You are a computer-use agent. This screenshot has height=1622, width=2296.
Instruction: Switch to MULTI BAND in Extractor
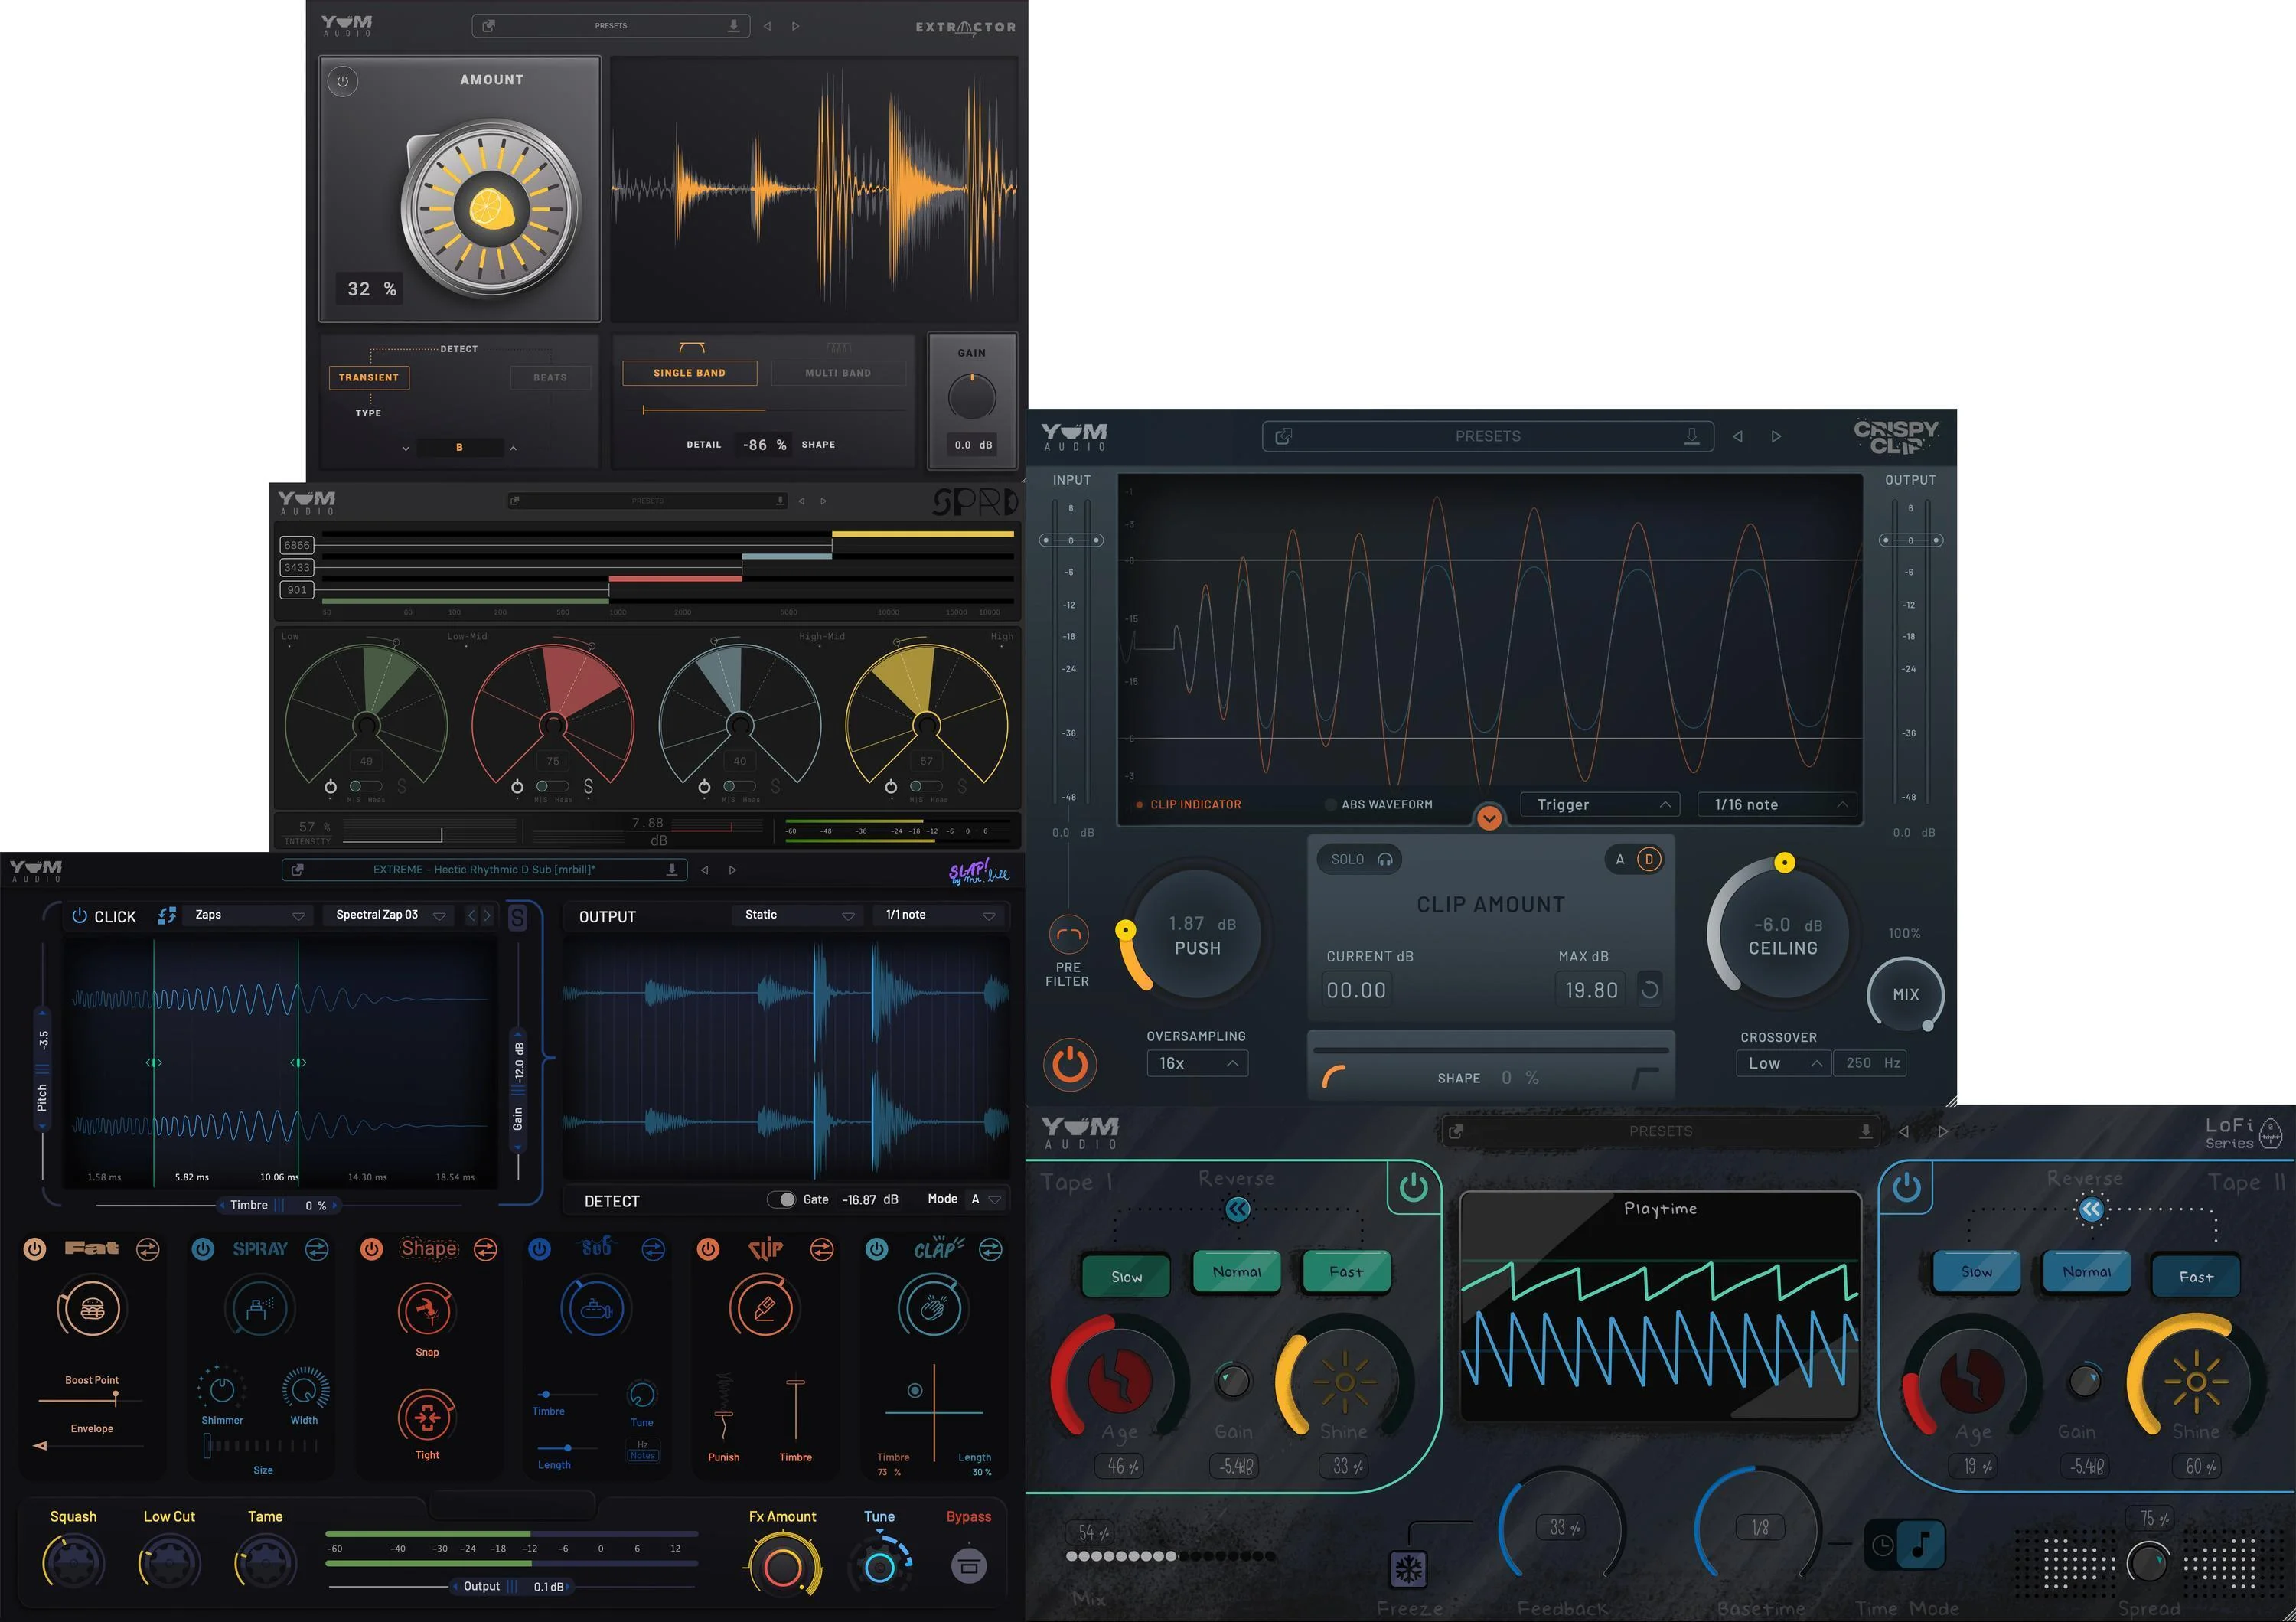click(838, 373)
